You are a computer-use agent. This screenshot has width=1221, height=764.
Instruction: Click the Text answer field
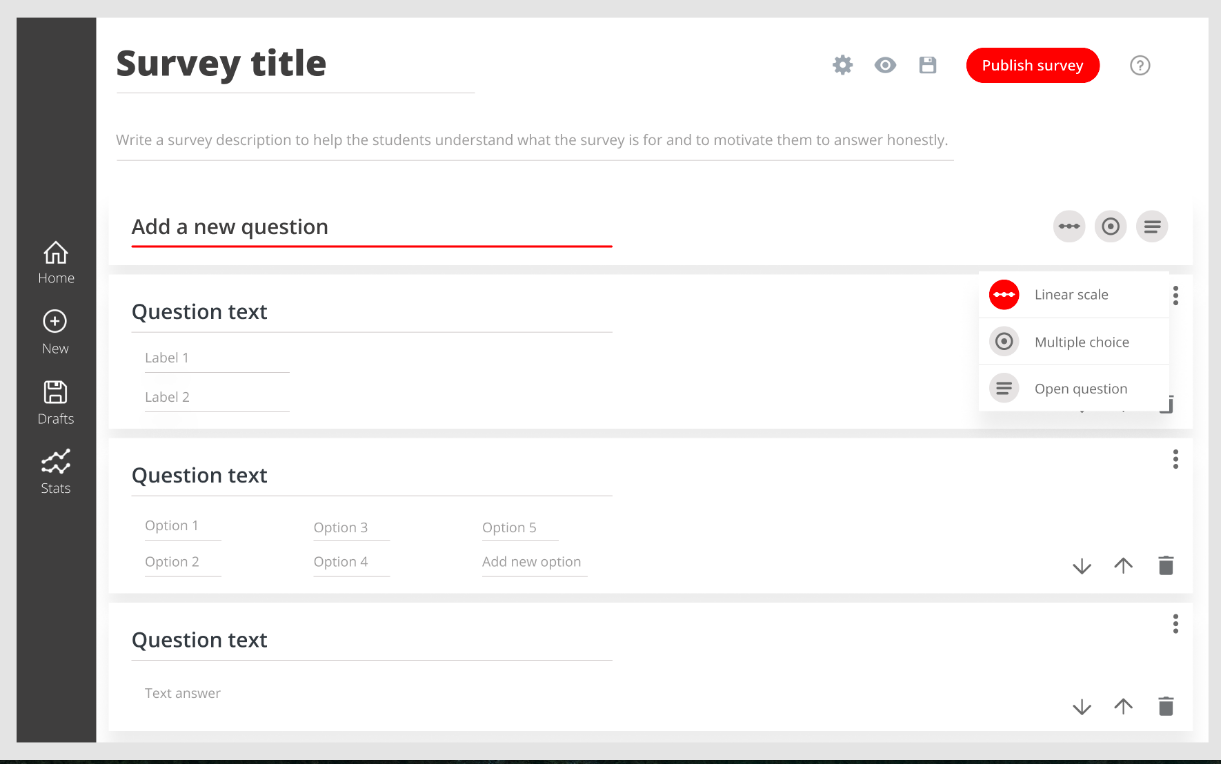[183, 693]
